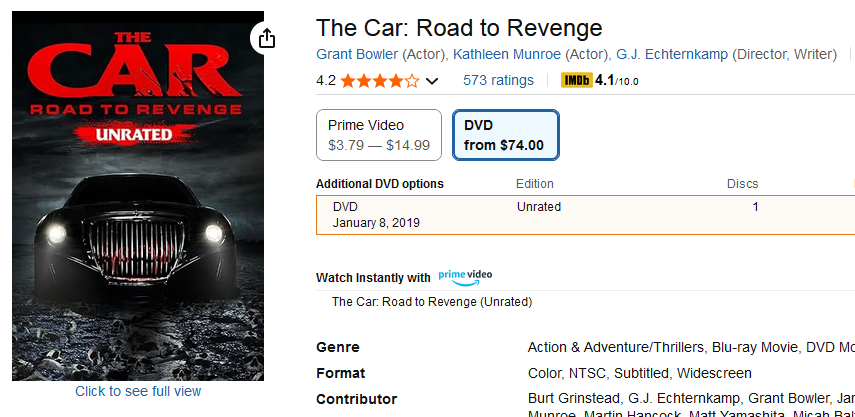
Task: Click The Car: Road to Revenge (Unrated) link
Action: point(431,302)
